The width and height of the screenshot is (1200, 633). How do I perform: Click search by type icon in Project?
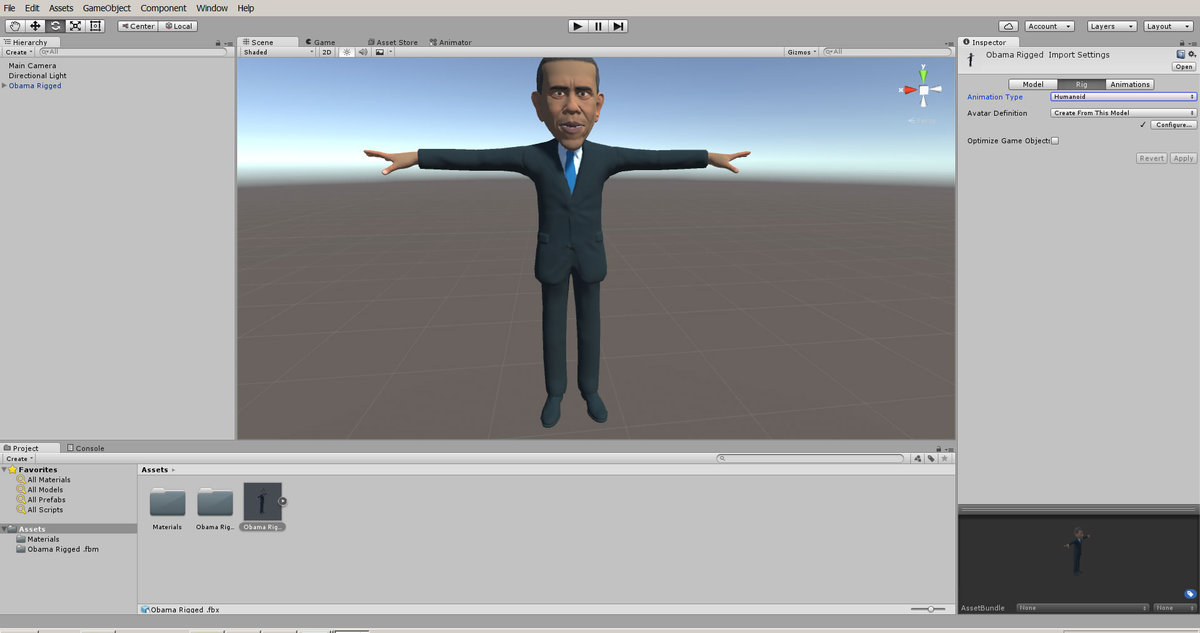918,458
